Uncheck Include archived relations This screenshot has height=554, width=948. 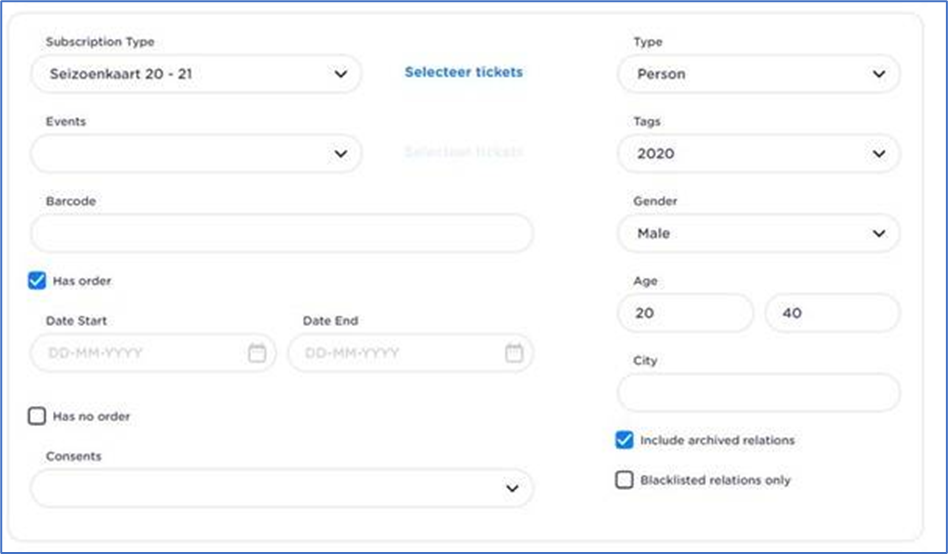[x=624, y=440]
